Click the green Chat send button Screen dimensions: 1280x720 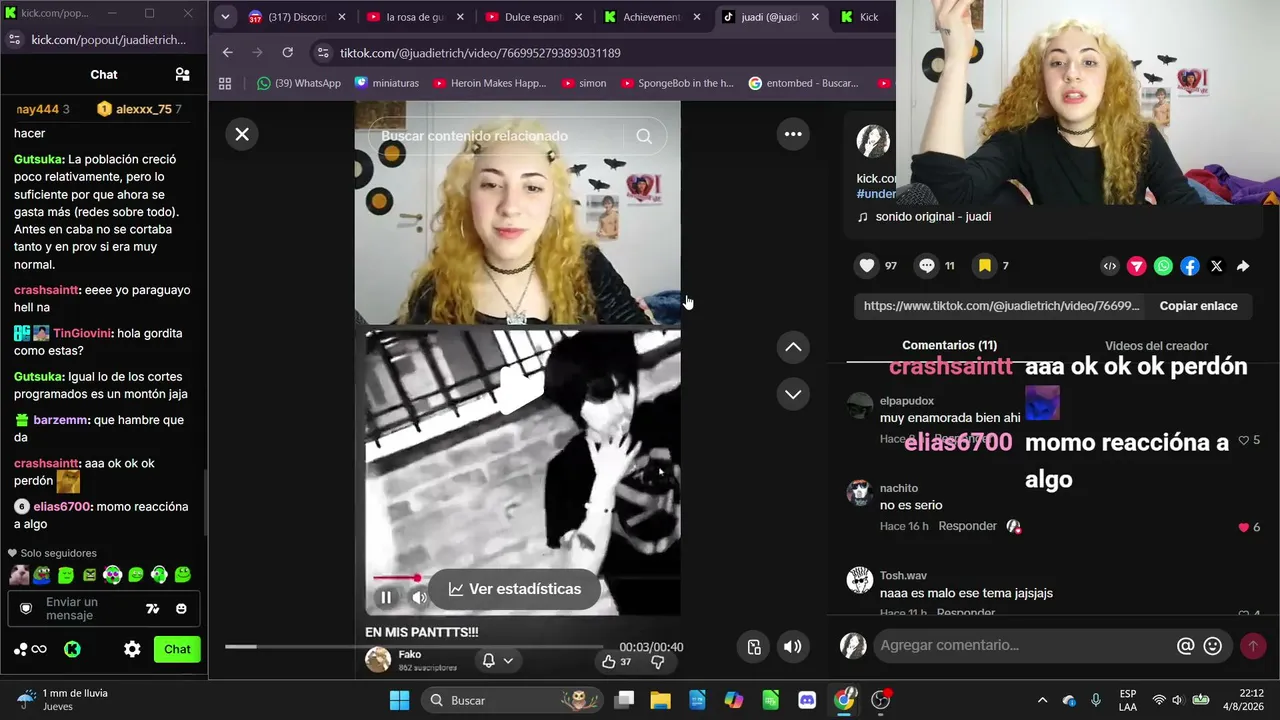pos(177,649)
